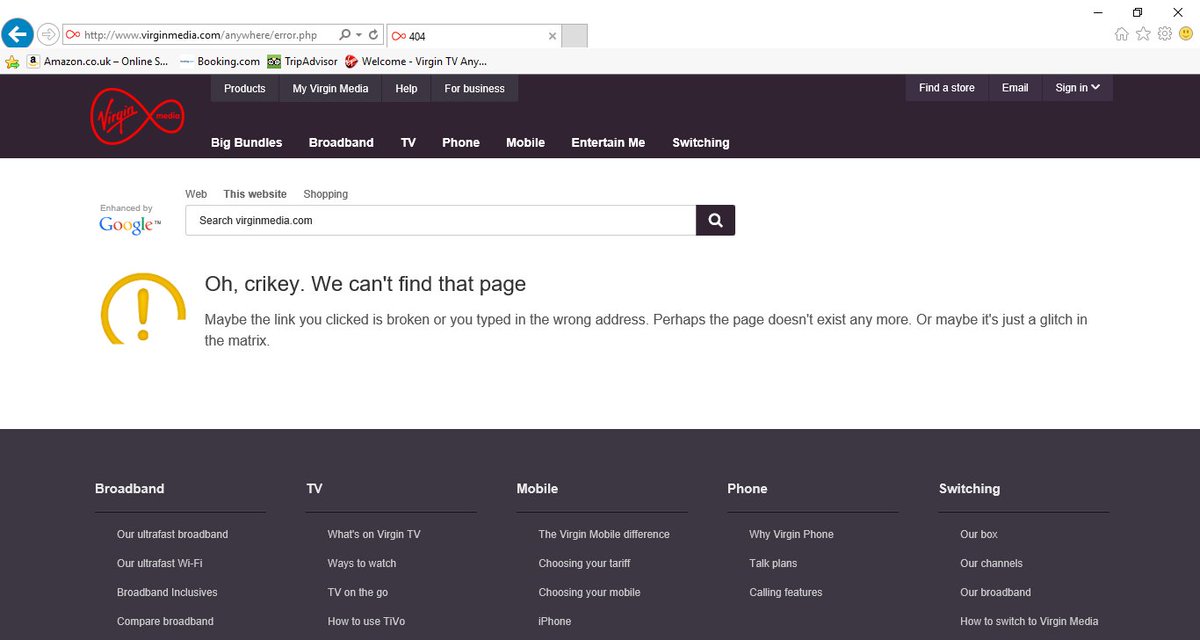Open the browser Home icon
Viewport: 1200px width, 640px height.
pyautogui.click(x=1121, y=34)
